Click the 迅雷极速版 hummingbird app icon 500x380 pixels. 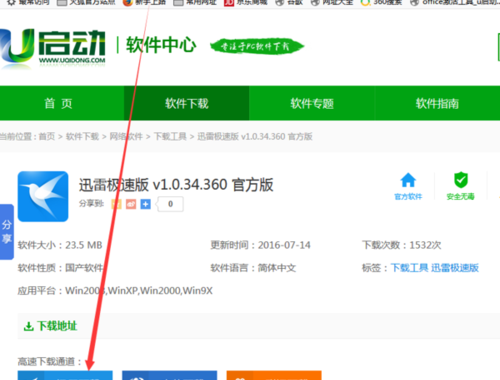point(43,196)
